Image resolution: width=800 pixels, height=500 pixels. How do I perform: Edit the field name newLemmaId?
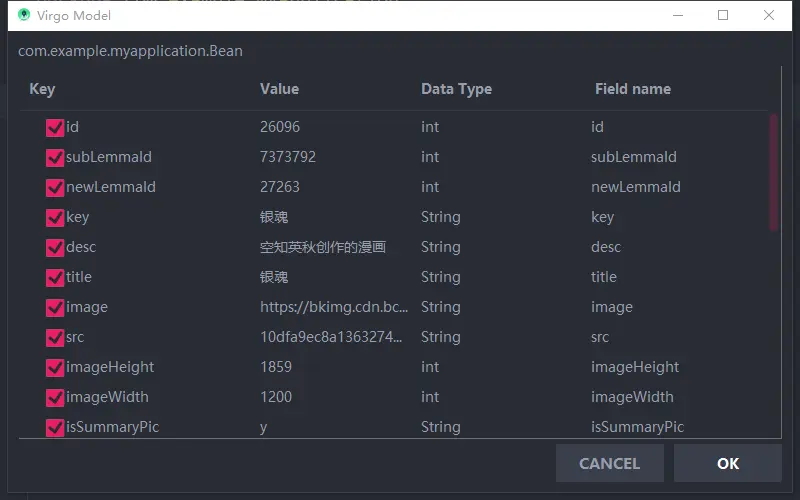[636, 187]
